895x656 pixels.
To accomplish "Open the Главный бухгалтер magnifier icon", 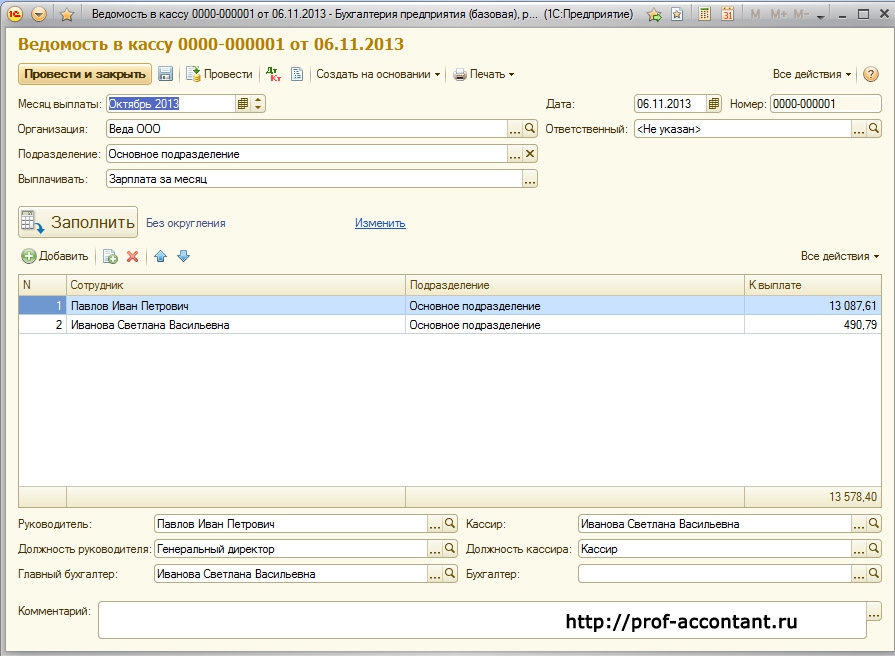I will point(450,574).
